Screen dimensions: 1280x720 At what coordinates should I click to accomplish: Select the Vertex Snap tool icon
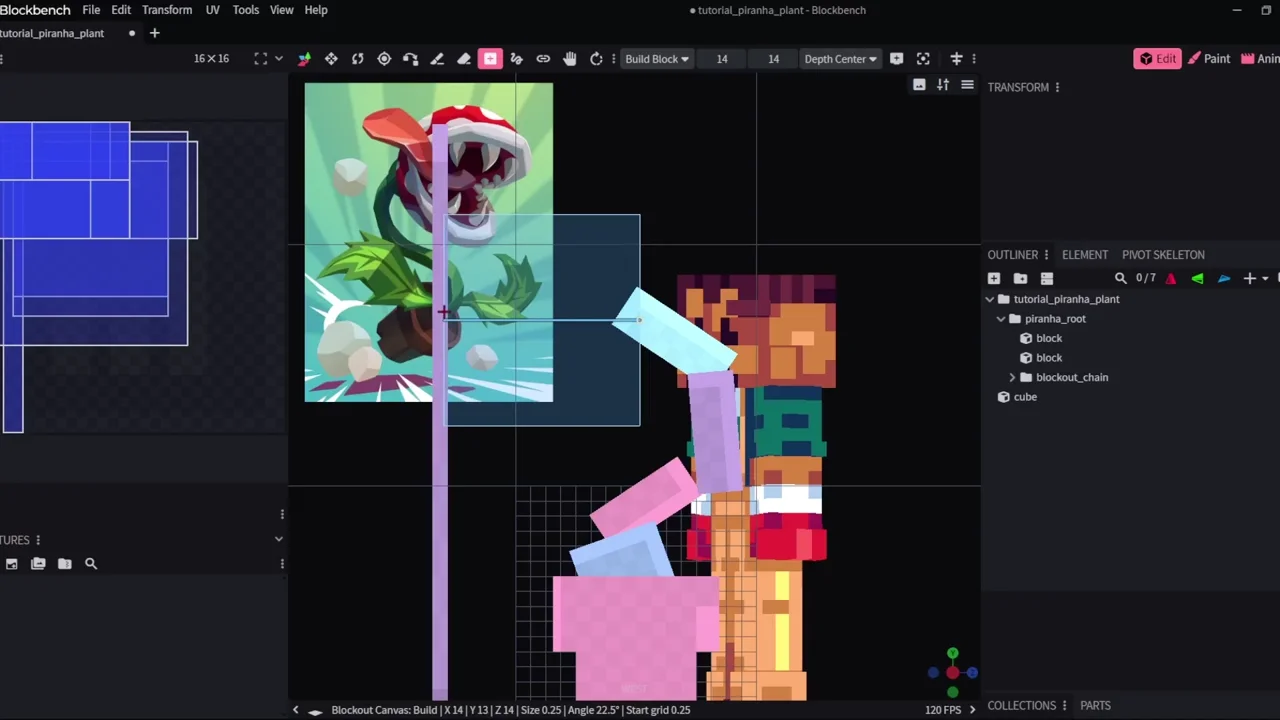(410, 59)
